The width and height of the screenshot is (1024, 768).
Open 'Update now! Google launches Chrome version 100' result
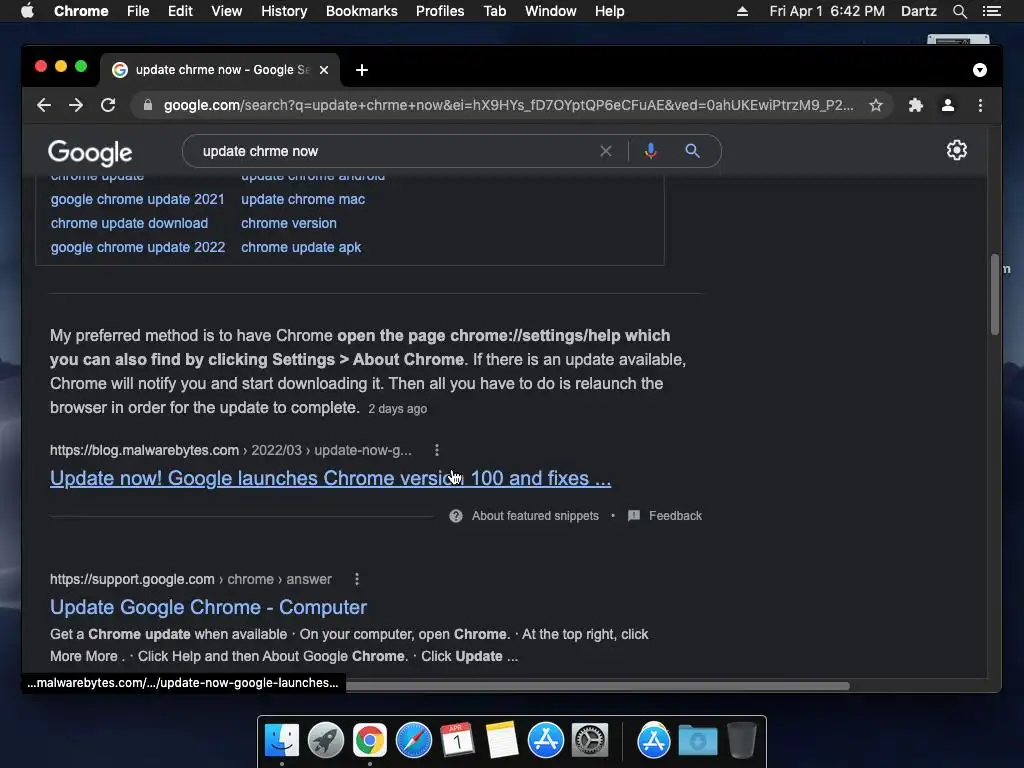coord(330,478)
